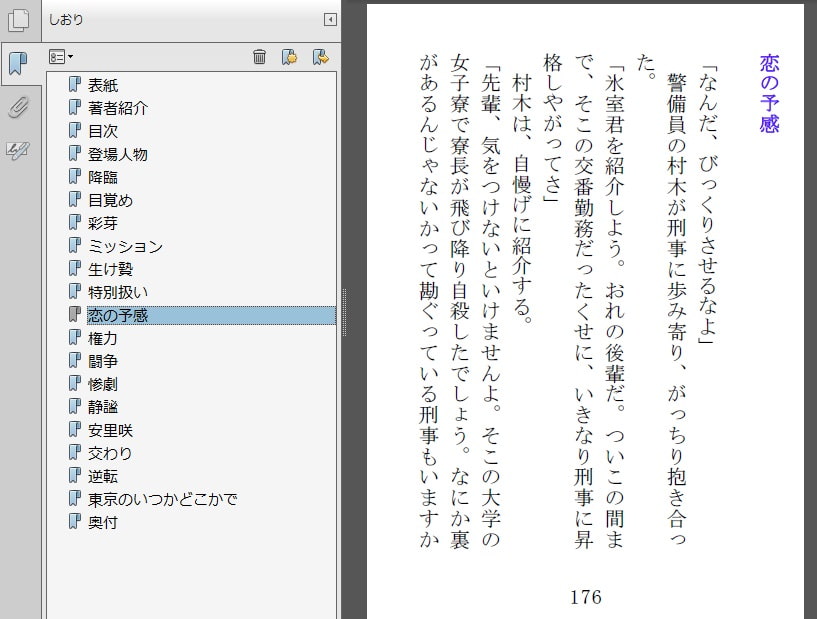Go to the 著者紹介 bookmark
The width and height of the screenshot is (817, 619).
click(118, 108)
